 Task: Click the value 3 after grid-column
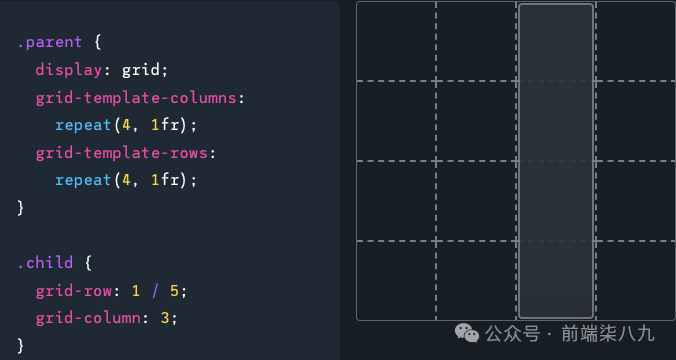(165, 318)
